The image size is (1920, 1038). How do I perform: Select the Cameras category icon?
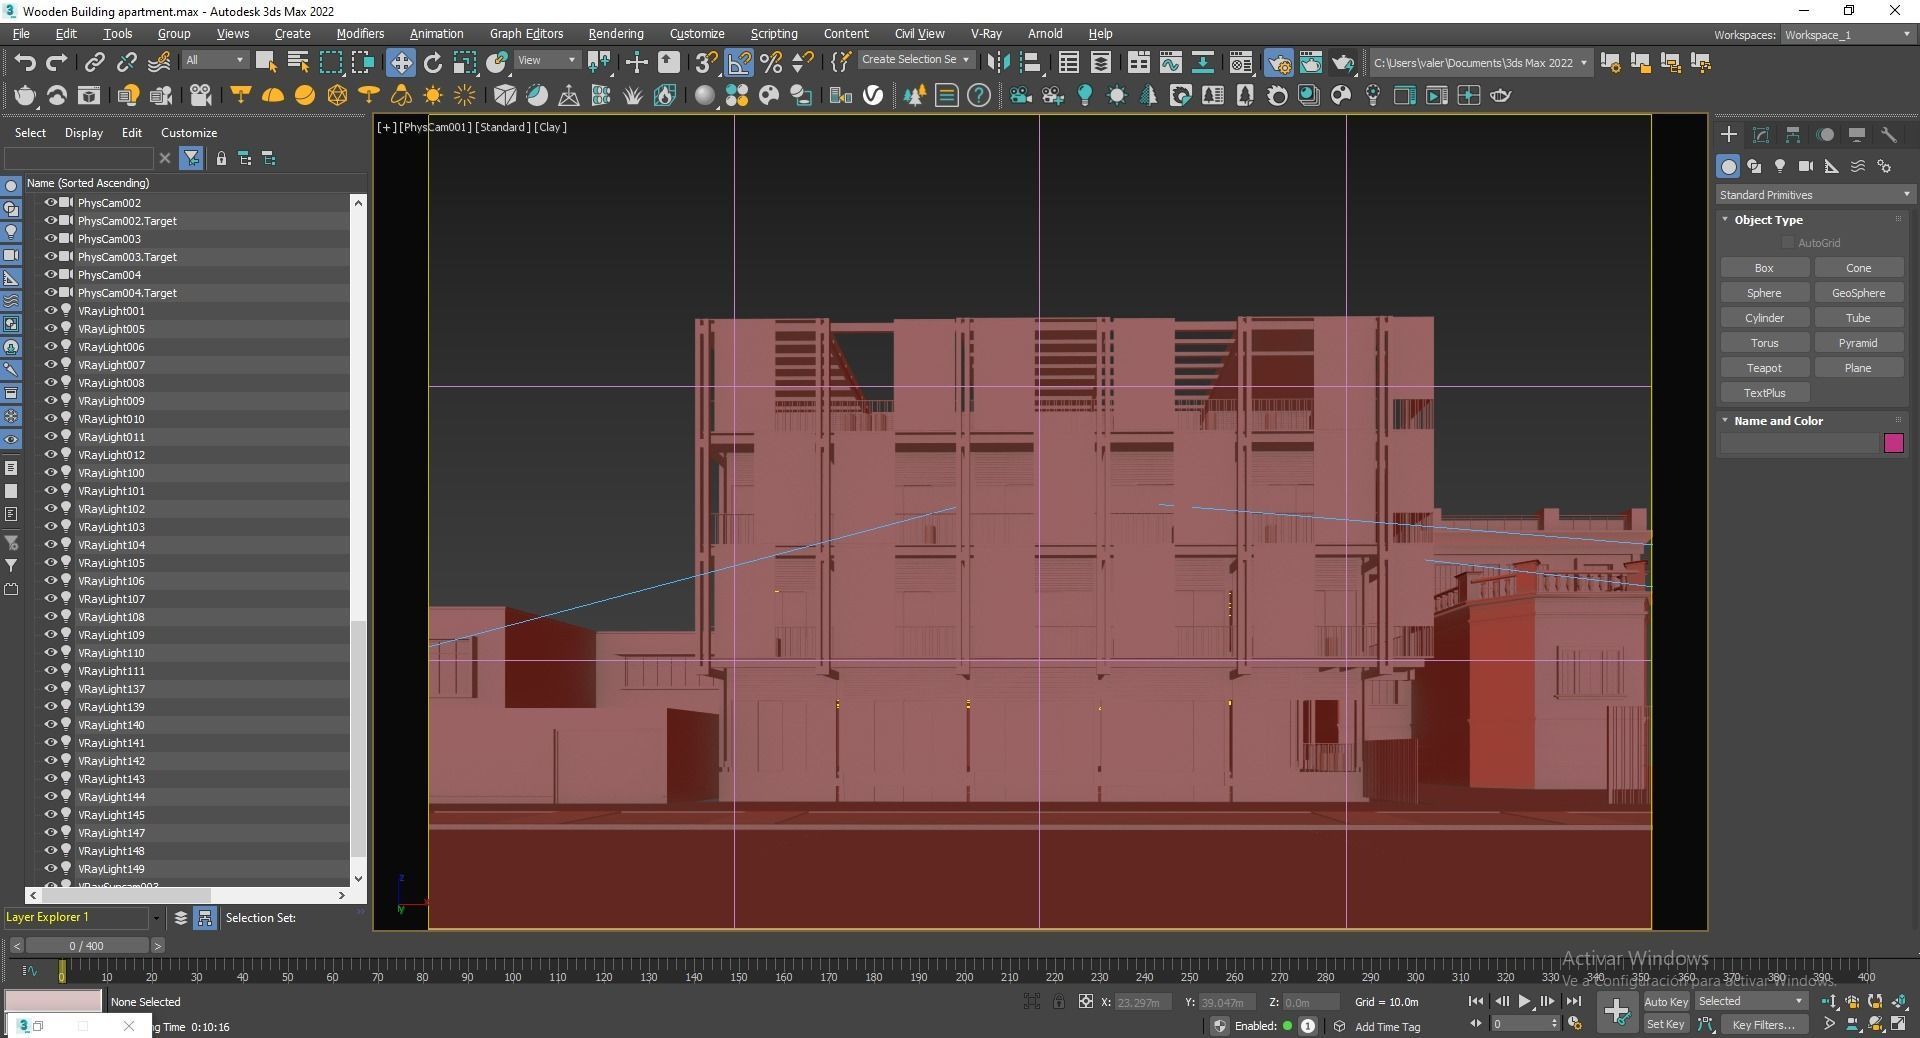coord(1806,166)
